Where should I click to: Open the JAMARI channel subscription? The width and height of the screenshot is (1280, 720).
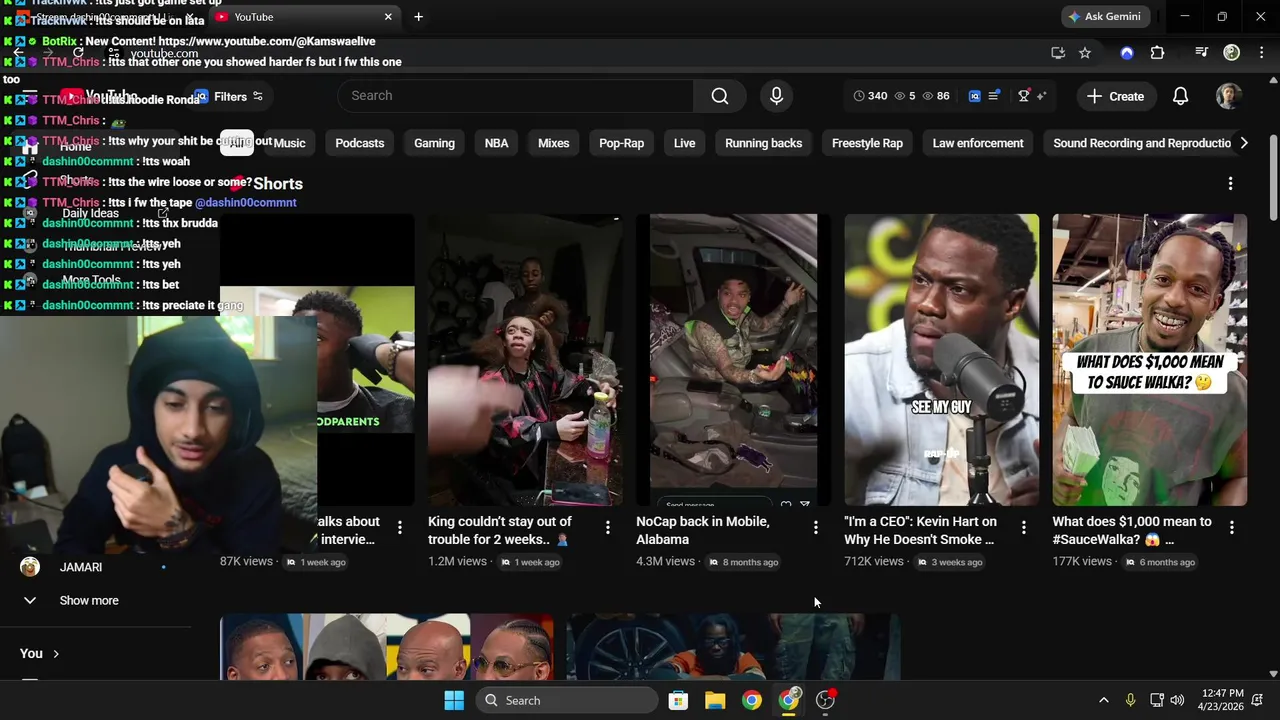point(80,567)
